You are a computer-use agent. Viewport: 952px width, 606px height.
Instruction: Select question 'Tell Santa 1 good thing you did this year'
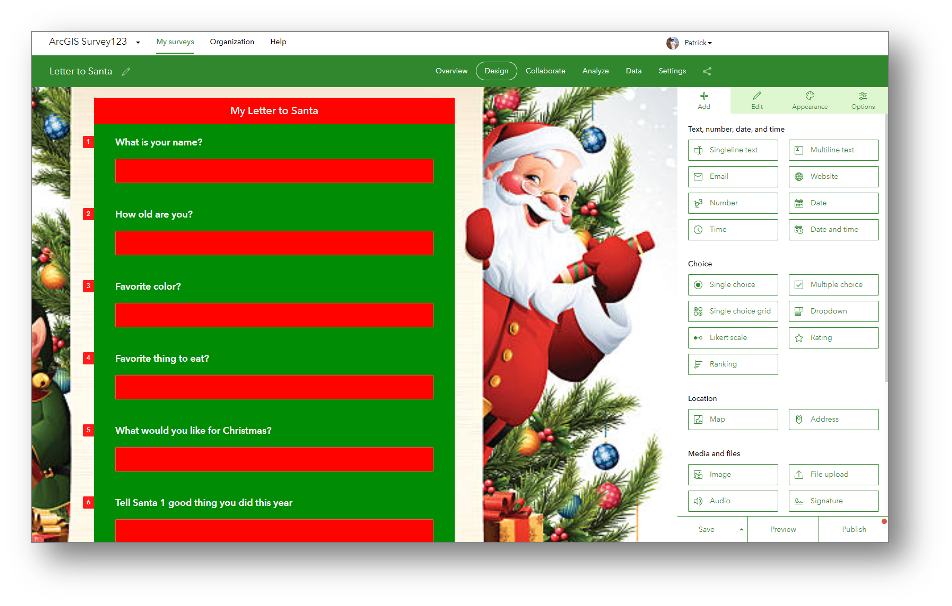click(203, 503)
